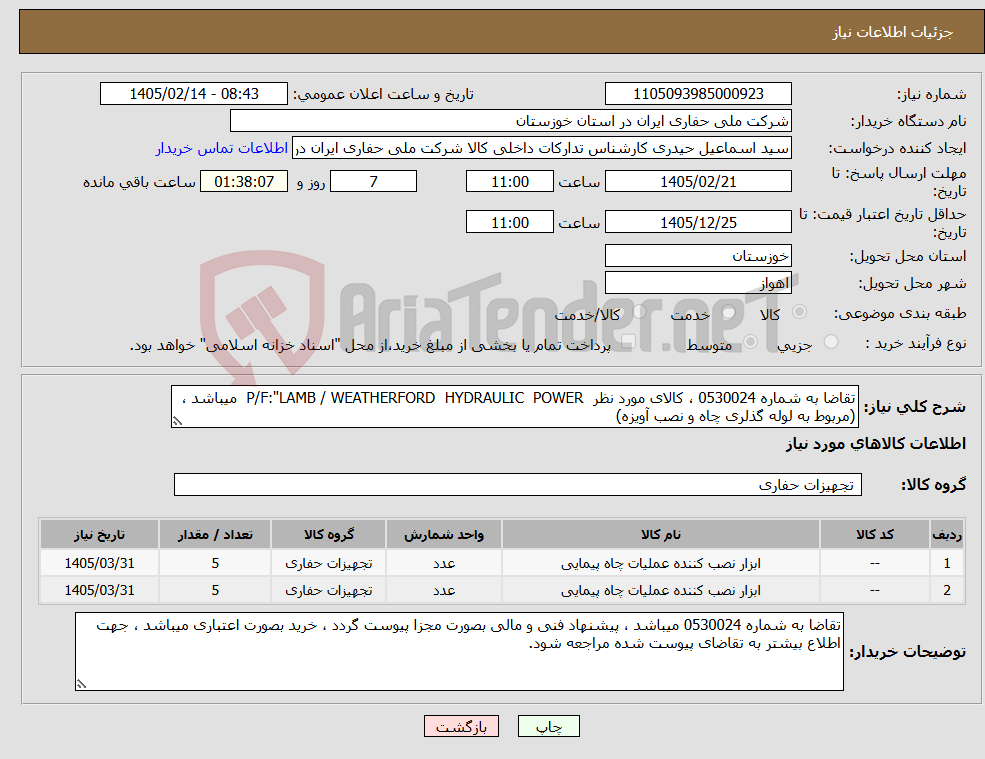Image resolution: width=985 pixels, height=759 pixels.
Task: Click row 2 date cell 1405/03/31
Action: [99, 590]
